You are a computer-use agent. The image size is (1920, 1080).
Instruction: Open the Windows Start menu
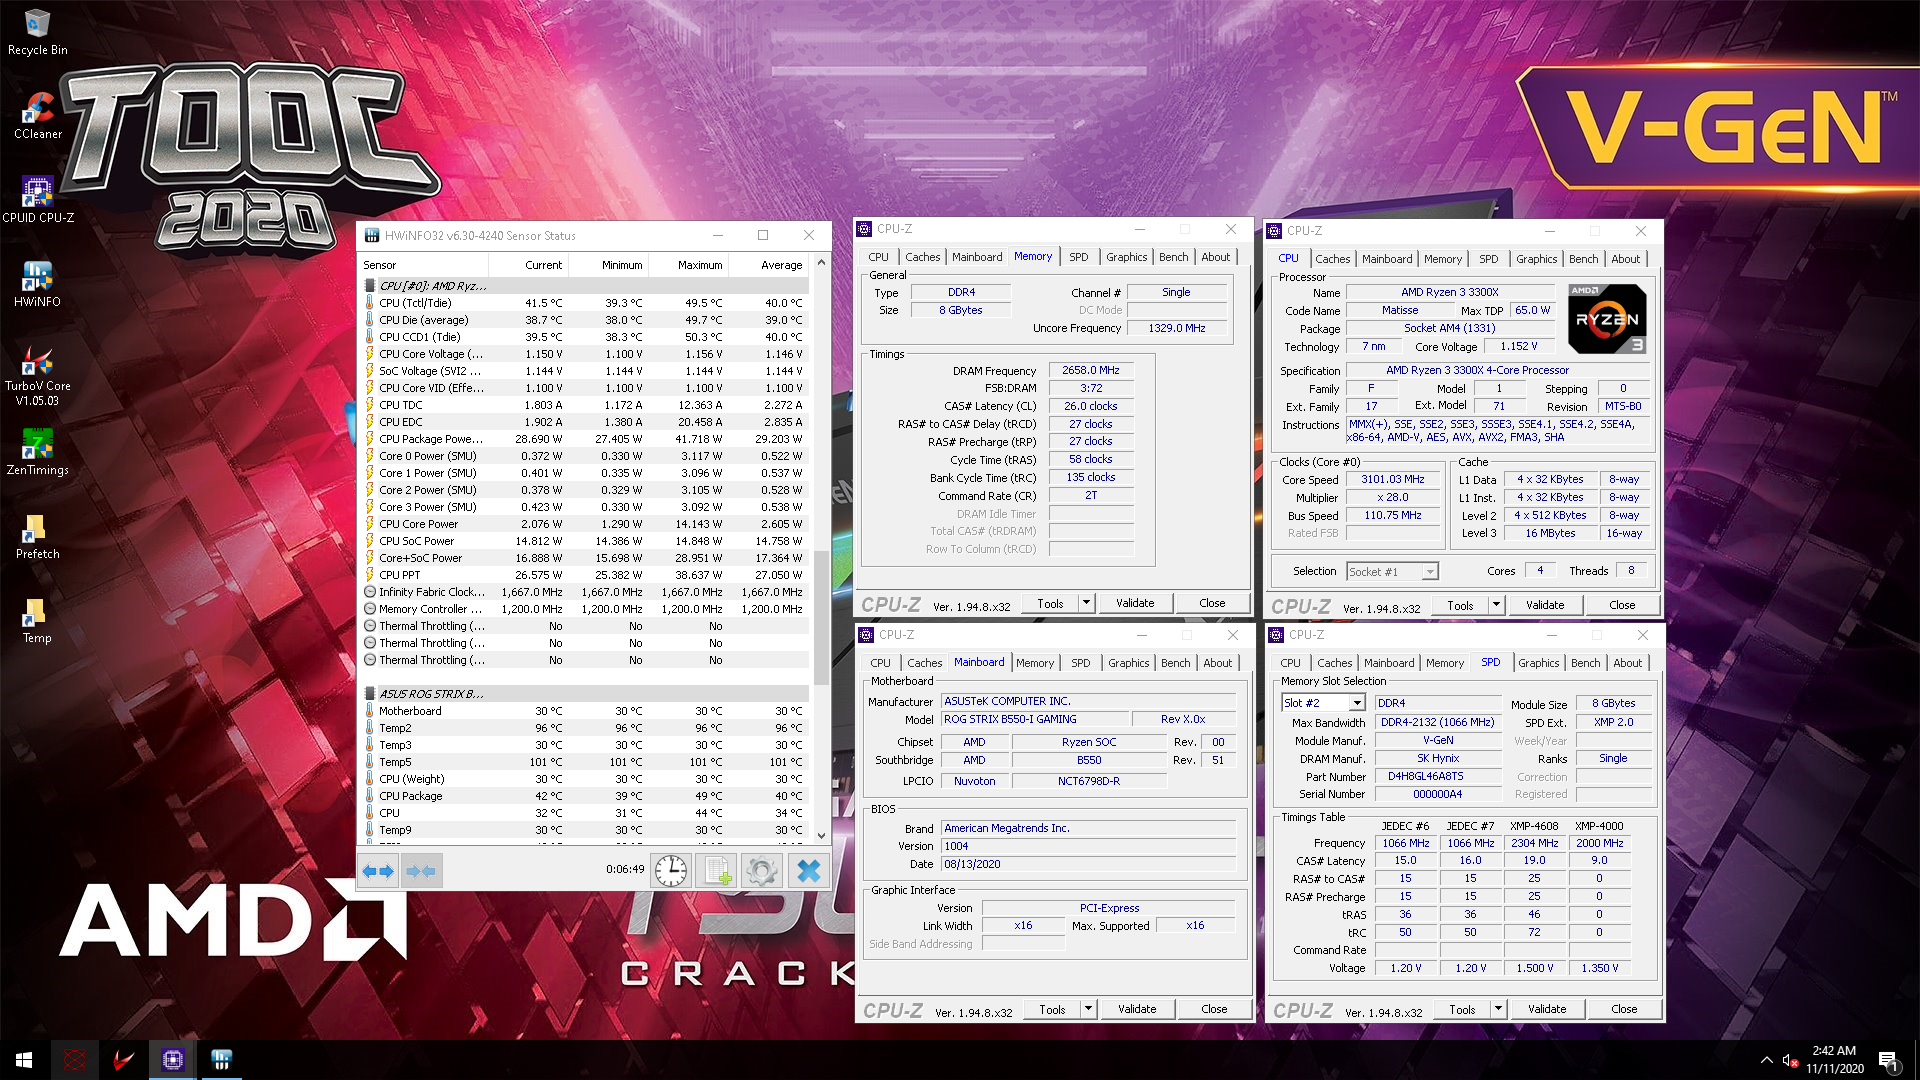pyautogui.click(x=24, y=1060)
